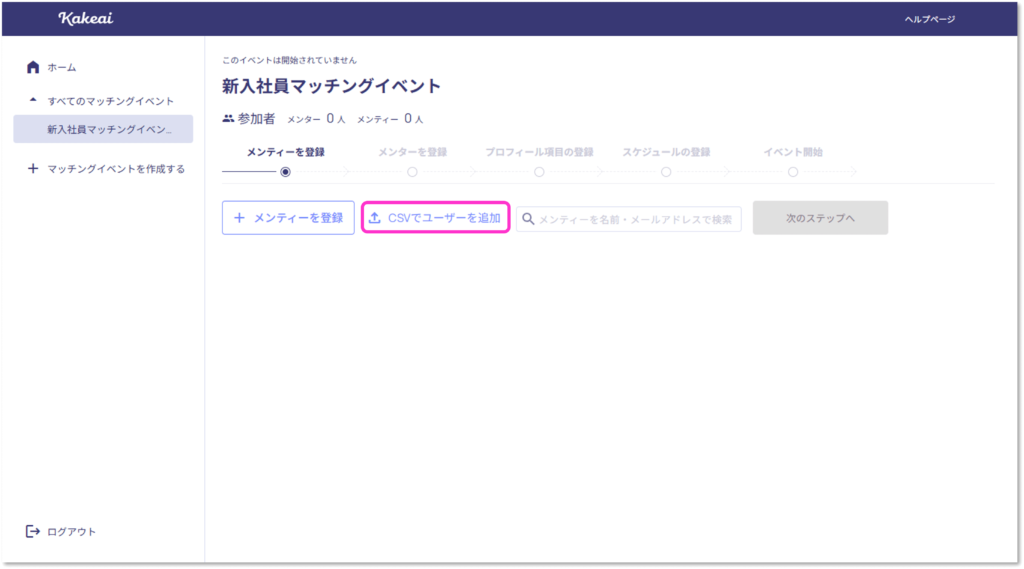Focus the メンティー name/email search field

coord(636,219)
